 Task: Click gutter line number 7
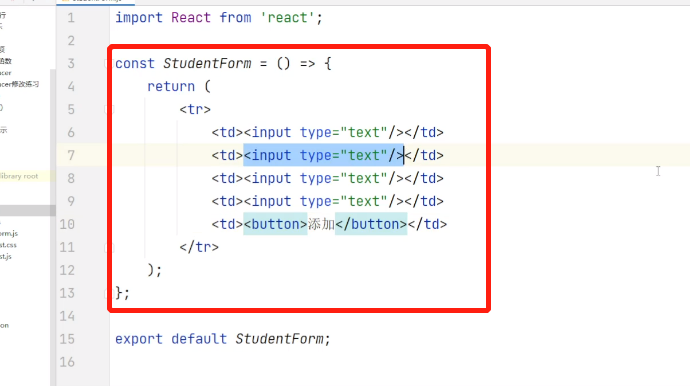[71, 155]
